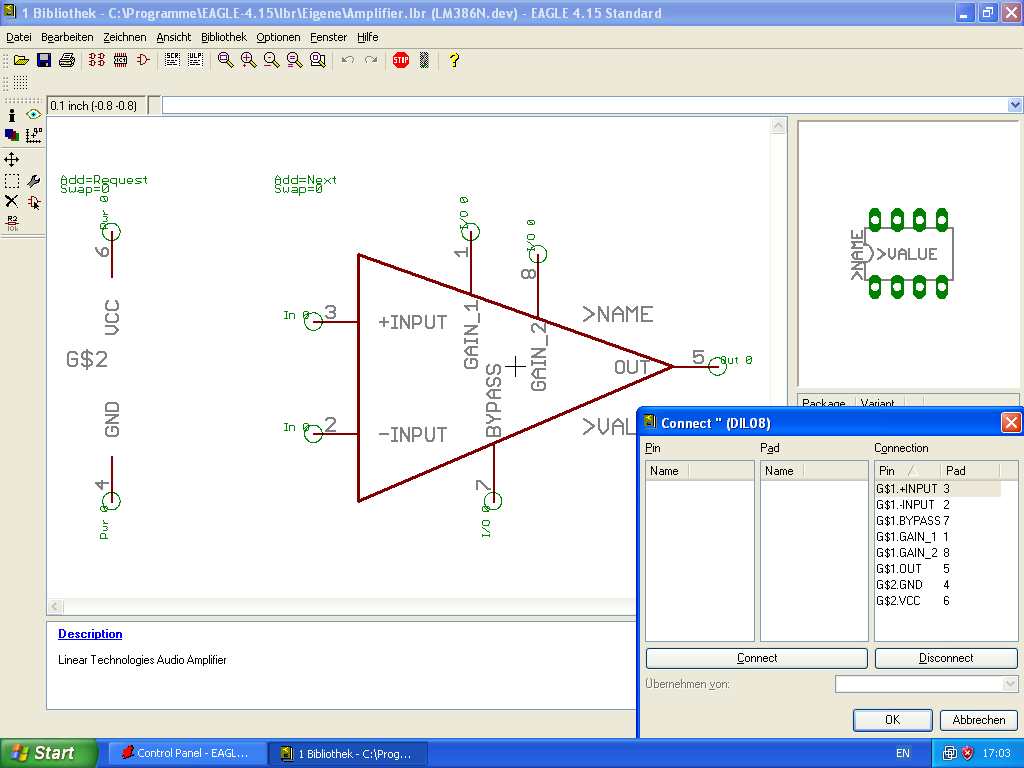Select the Show eye tool

coord(33,115)
